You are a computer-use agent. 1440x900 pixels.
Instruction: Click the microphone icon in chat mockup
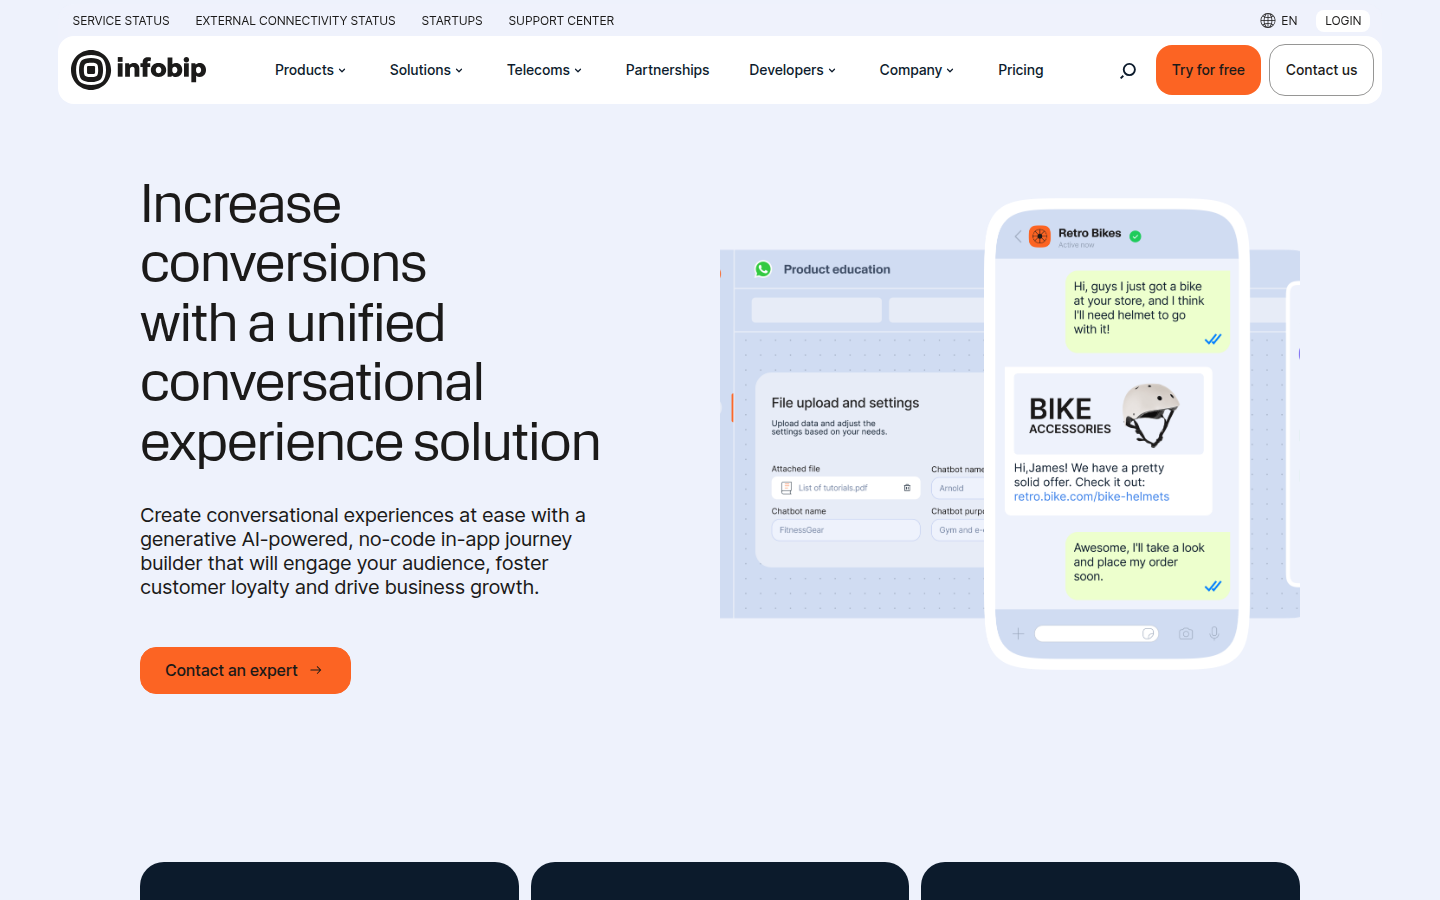[1214, 634]
